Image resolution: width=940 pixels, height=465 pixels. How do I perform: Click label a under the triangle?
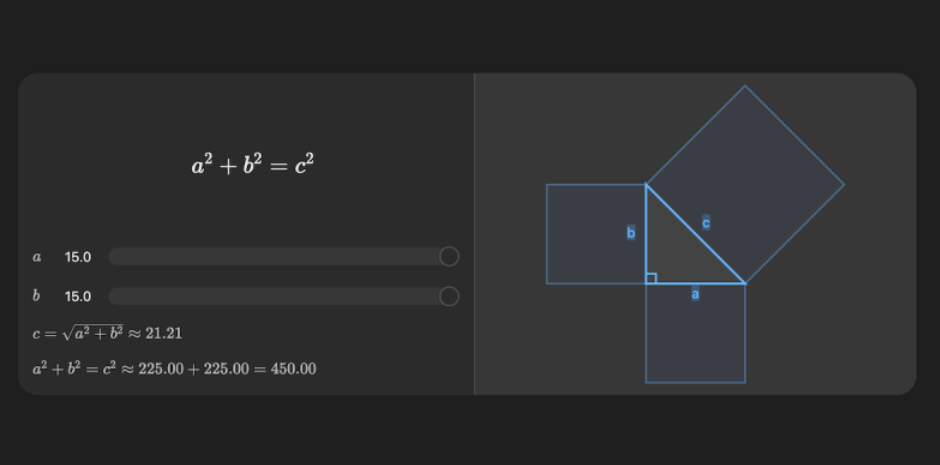tap(695, 295)
